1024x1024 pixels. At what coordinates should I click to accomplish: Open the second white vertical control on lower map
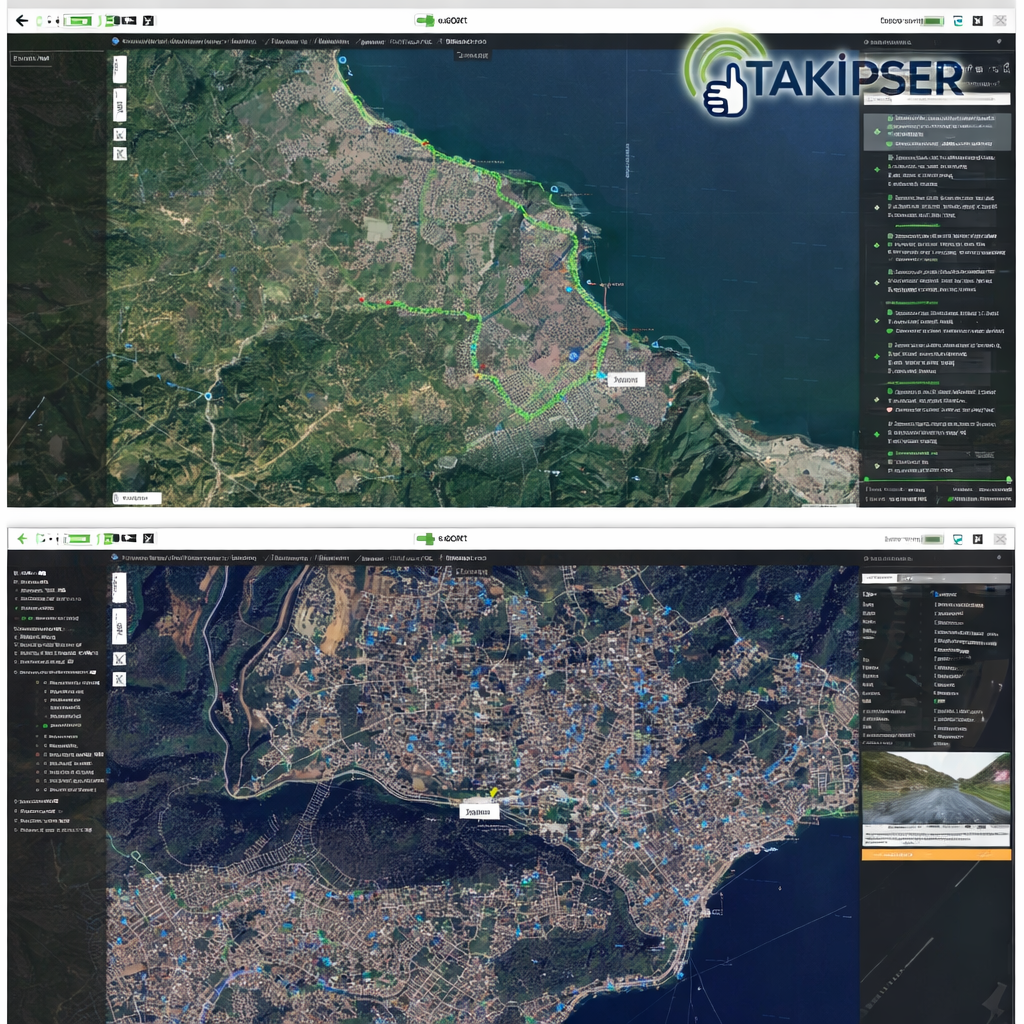pyautogui.click(x=119, y=625)
